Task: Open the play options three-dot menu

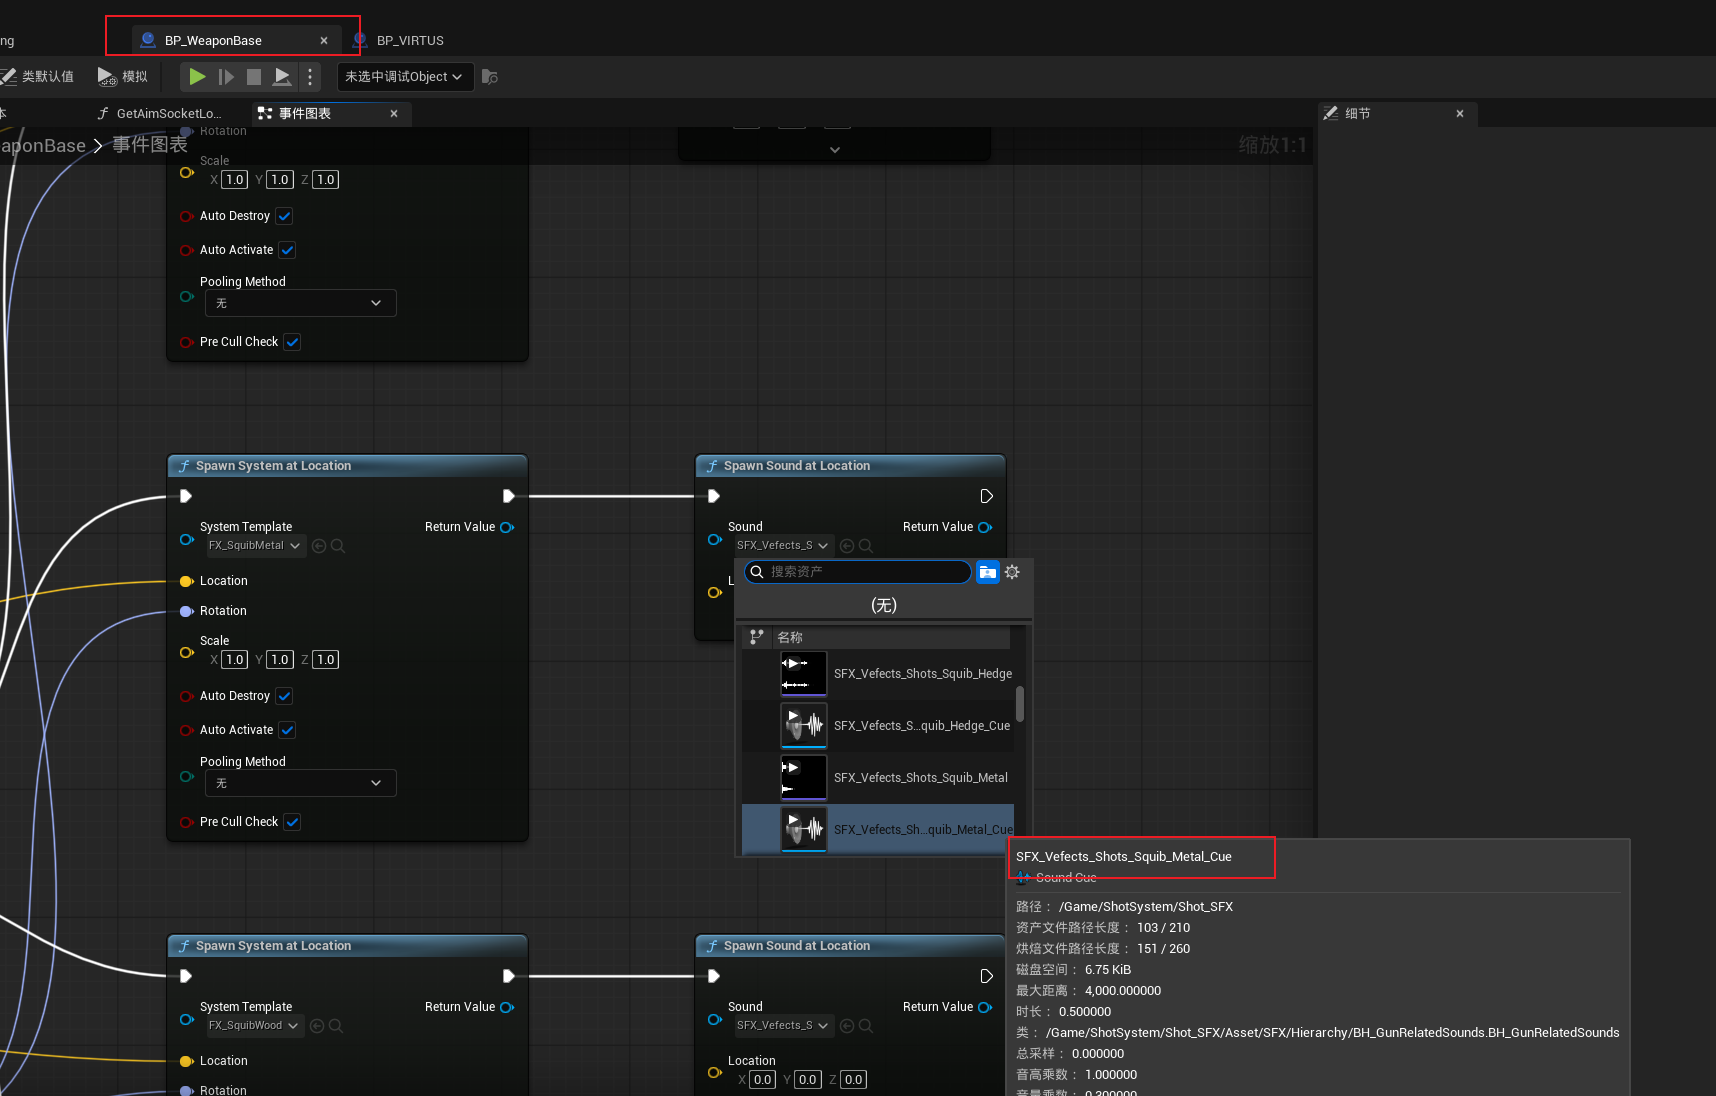Action: coord(310,76)
